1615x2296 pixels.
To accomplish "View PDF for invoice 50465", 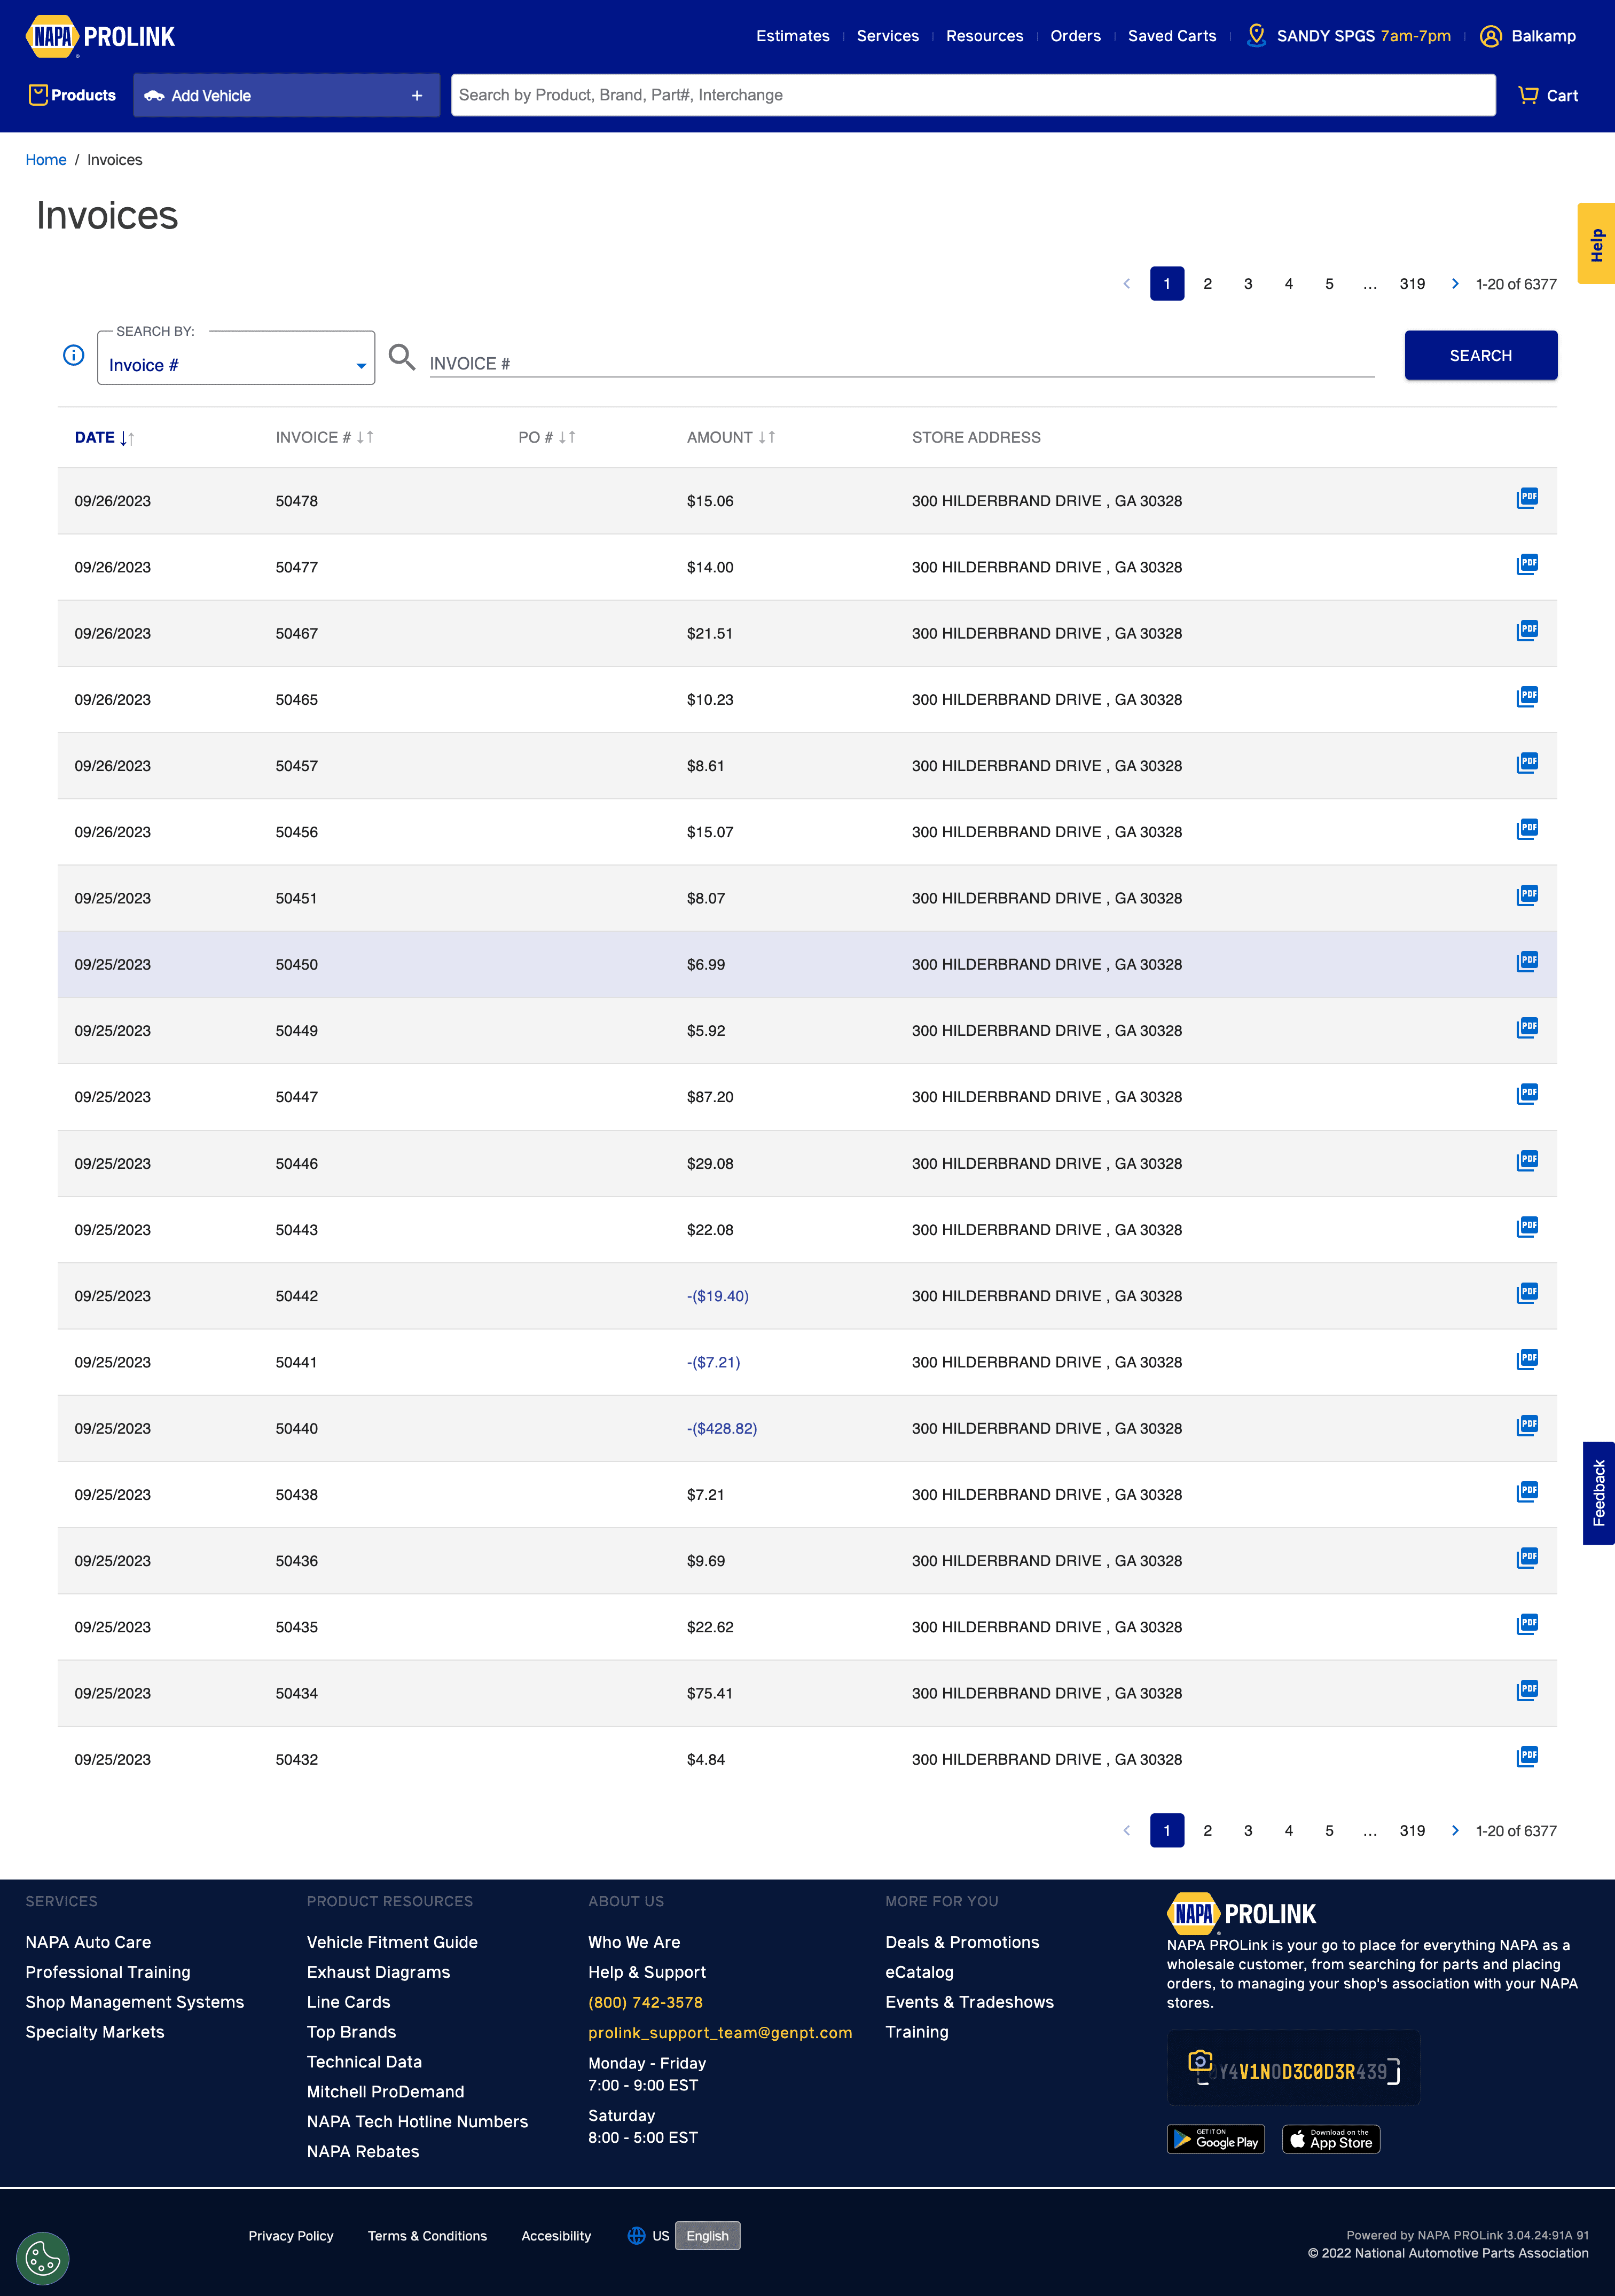I will (1527, 696).
